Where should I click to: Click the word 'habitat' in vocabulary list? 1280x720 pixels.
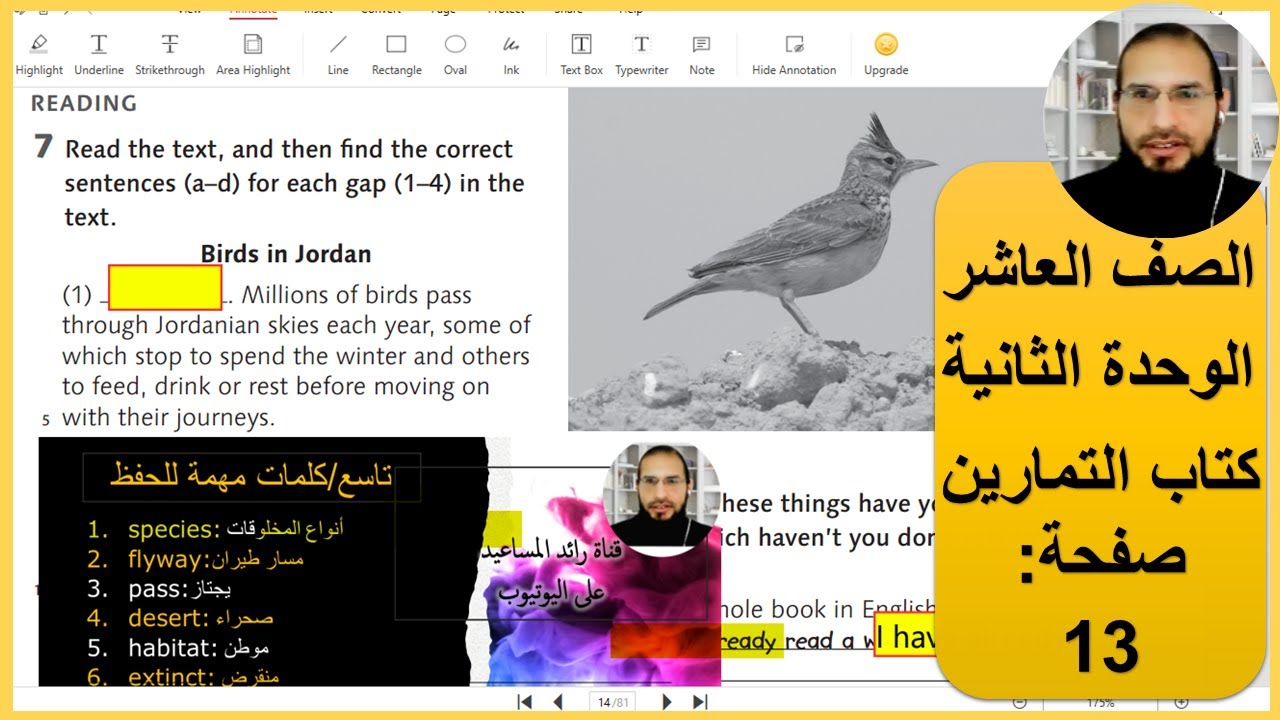[x=169, y=648]
